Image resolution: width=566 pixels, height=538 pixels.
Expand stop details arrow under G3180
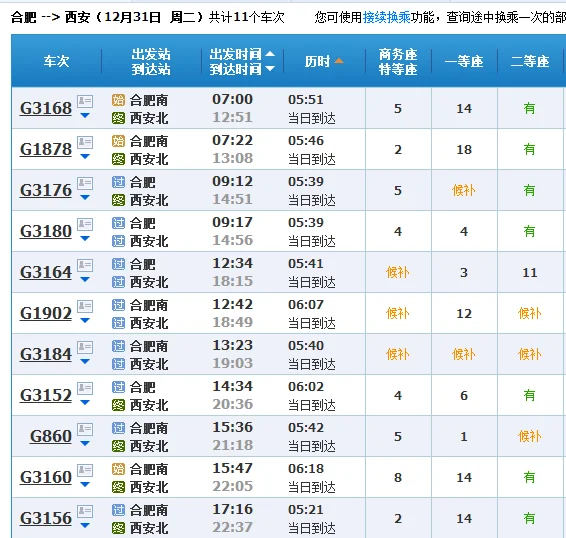(x=85, y=238)
